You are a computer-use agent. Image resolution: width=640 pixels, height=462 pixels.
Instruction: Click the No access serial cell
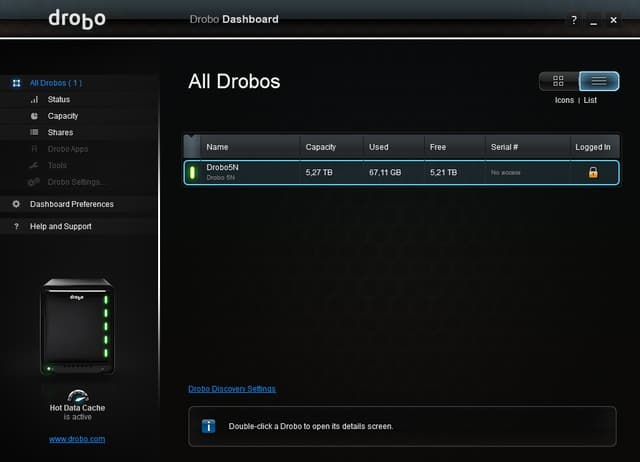506,173
